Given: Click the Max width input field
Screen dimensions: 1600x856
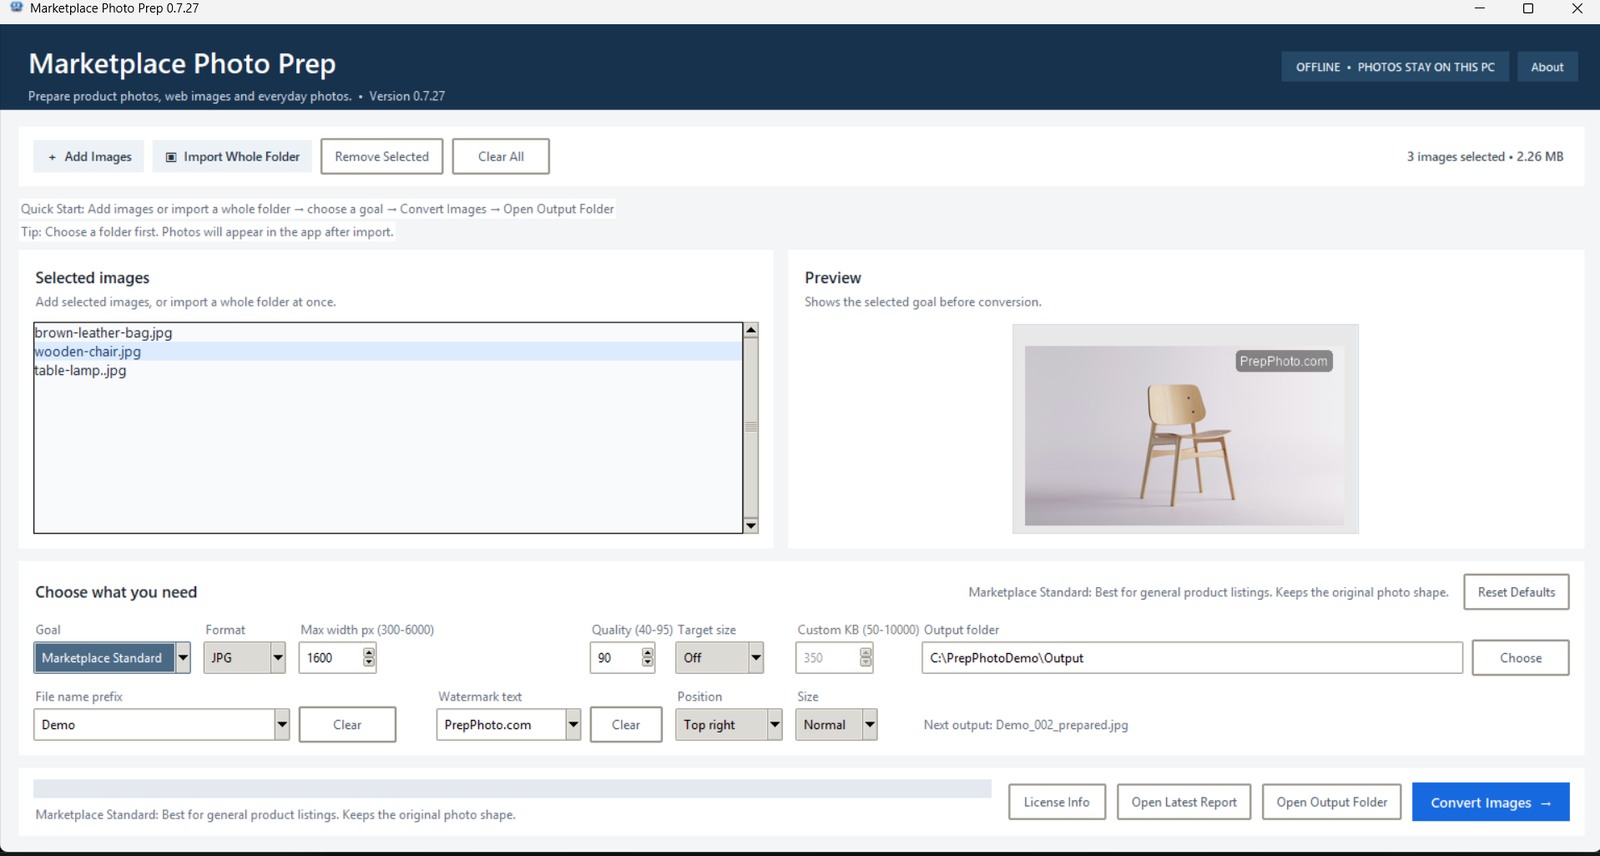Looking at the screenshot, I should tap(330, 658).
